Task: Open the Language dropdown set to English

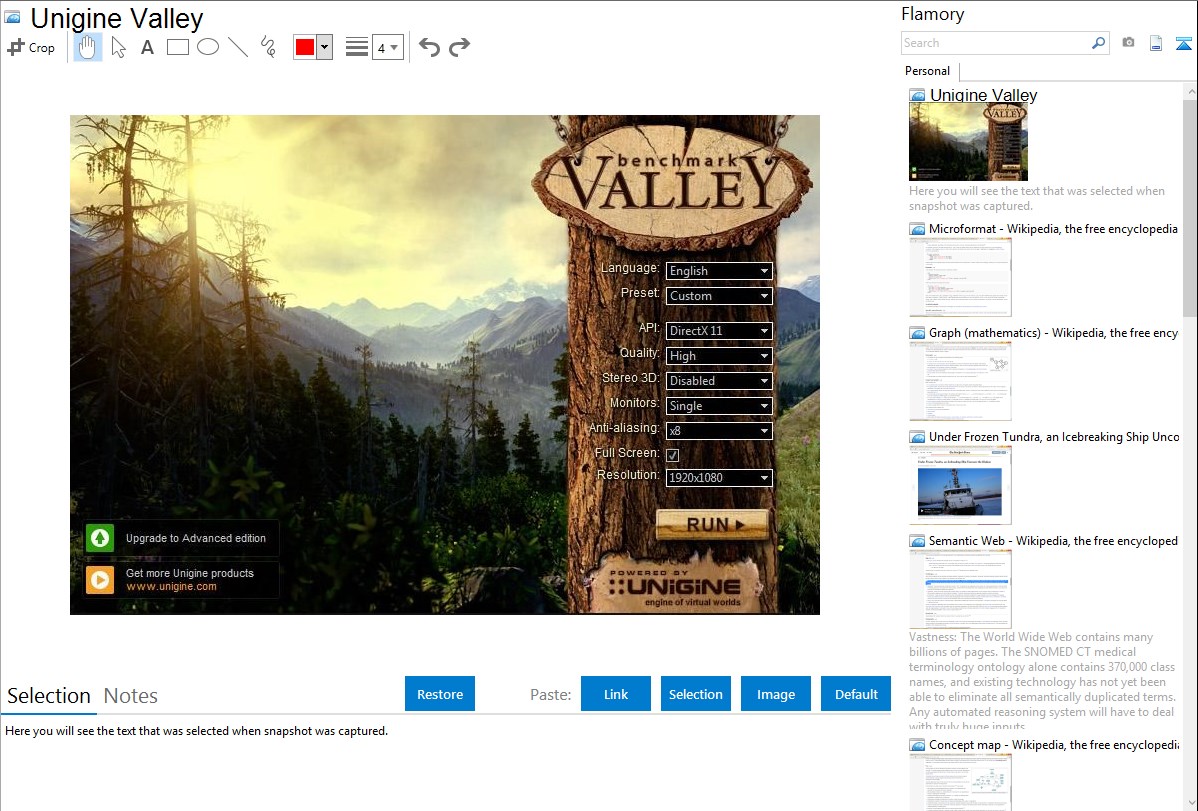Action: 719,271
